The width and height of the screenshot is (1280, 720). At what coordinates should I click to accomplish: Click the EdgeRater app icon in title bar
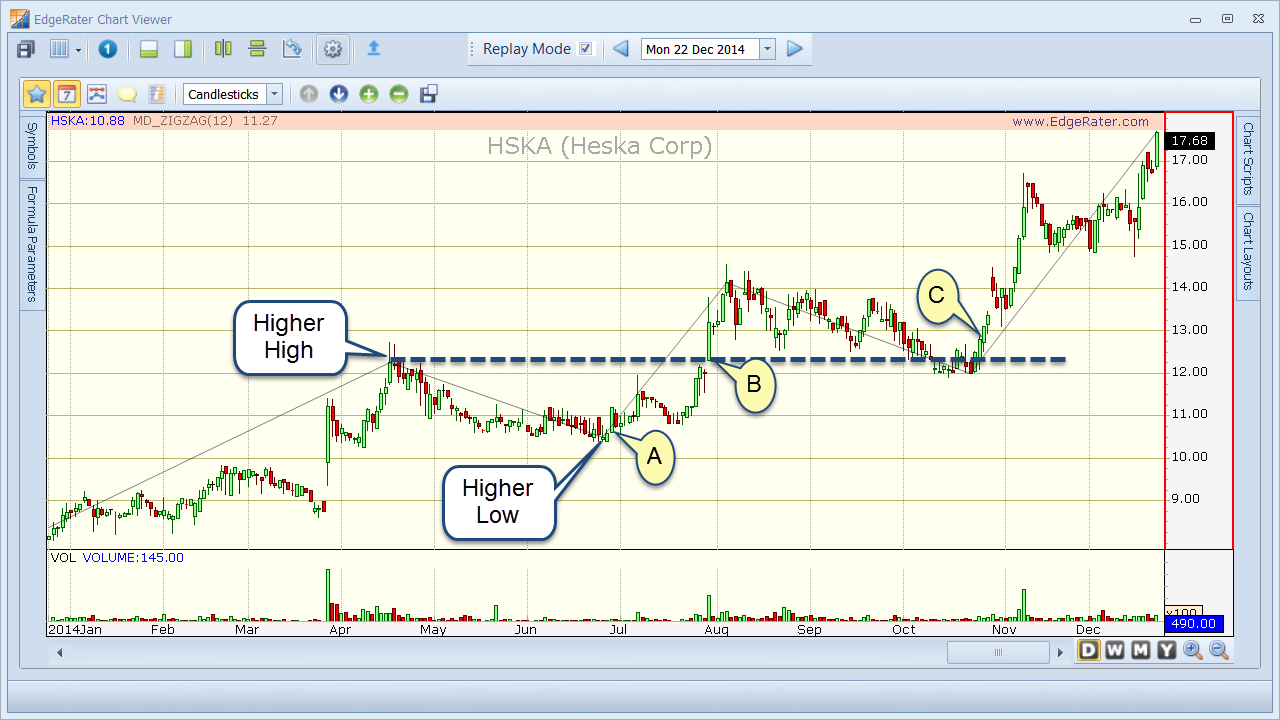point(19,19)
